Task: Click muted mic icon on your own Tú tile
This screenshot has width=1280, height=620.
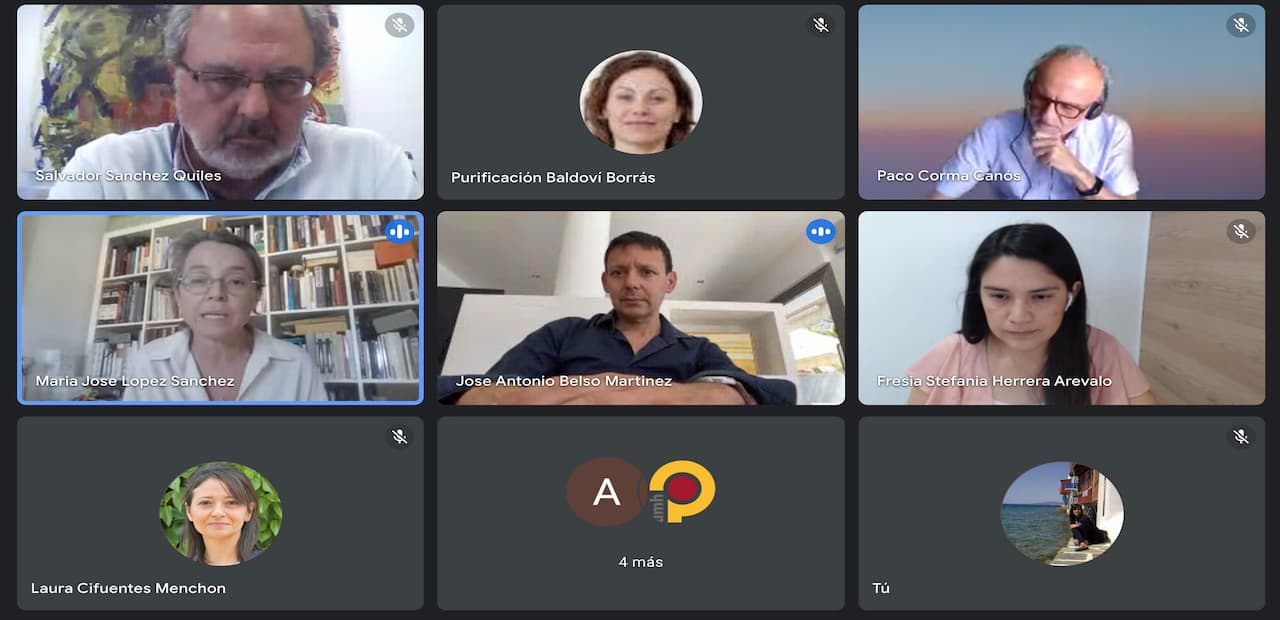Action: (1241, 437)
